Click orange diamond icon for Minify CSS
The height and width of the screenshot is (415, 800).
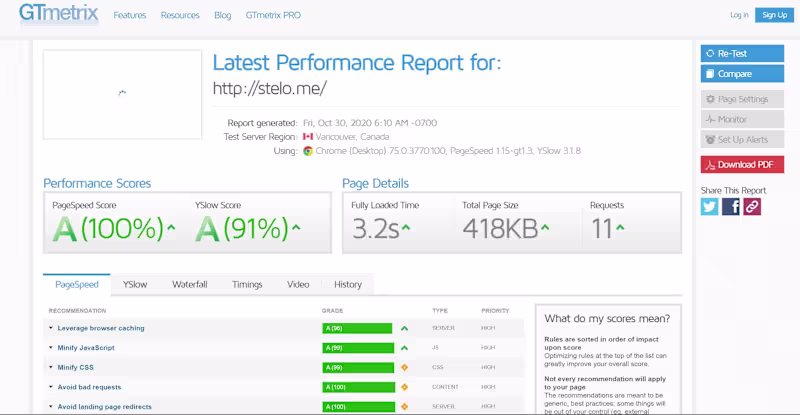tap(405, 368)
